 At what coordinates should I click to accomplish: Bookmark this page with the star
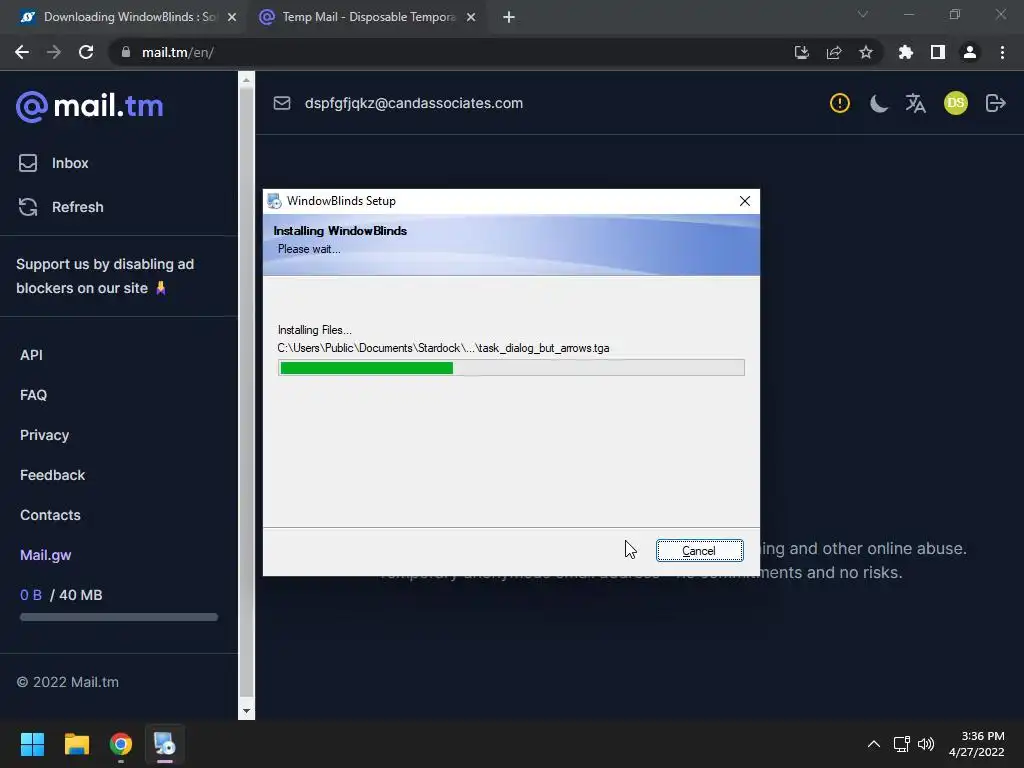(x=866, y=52)
